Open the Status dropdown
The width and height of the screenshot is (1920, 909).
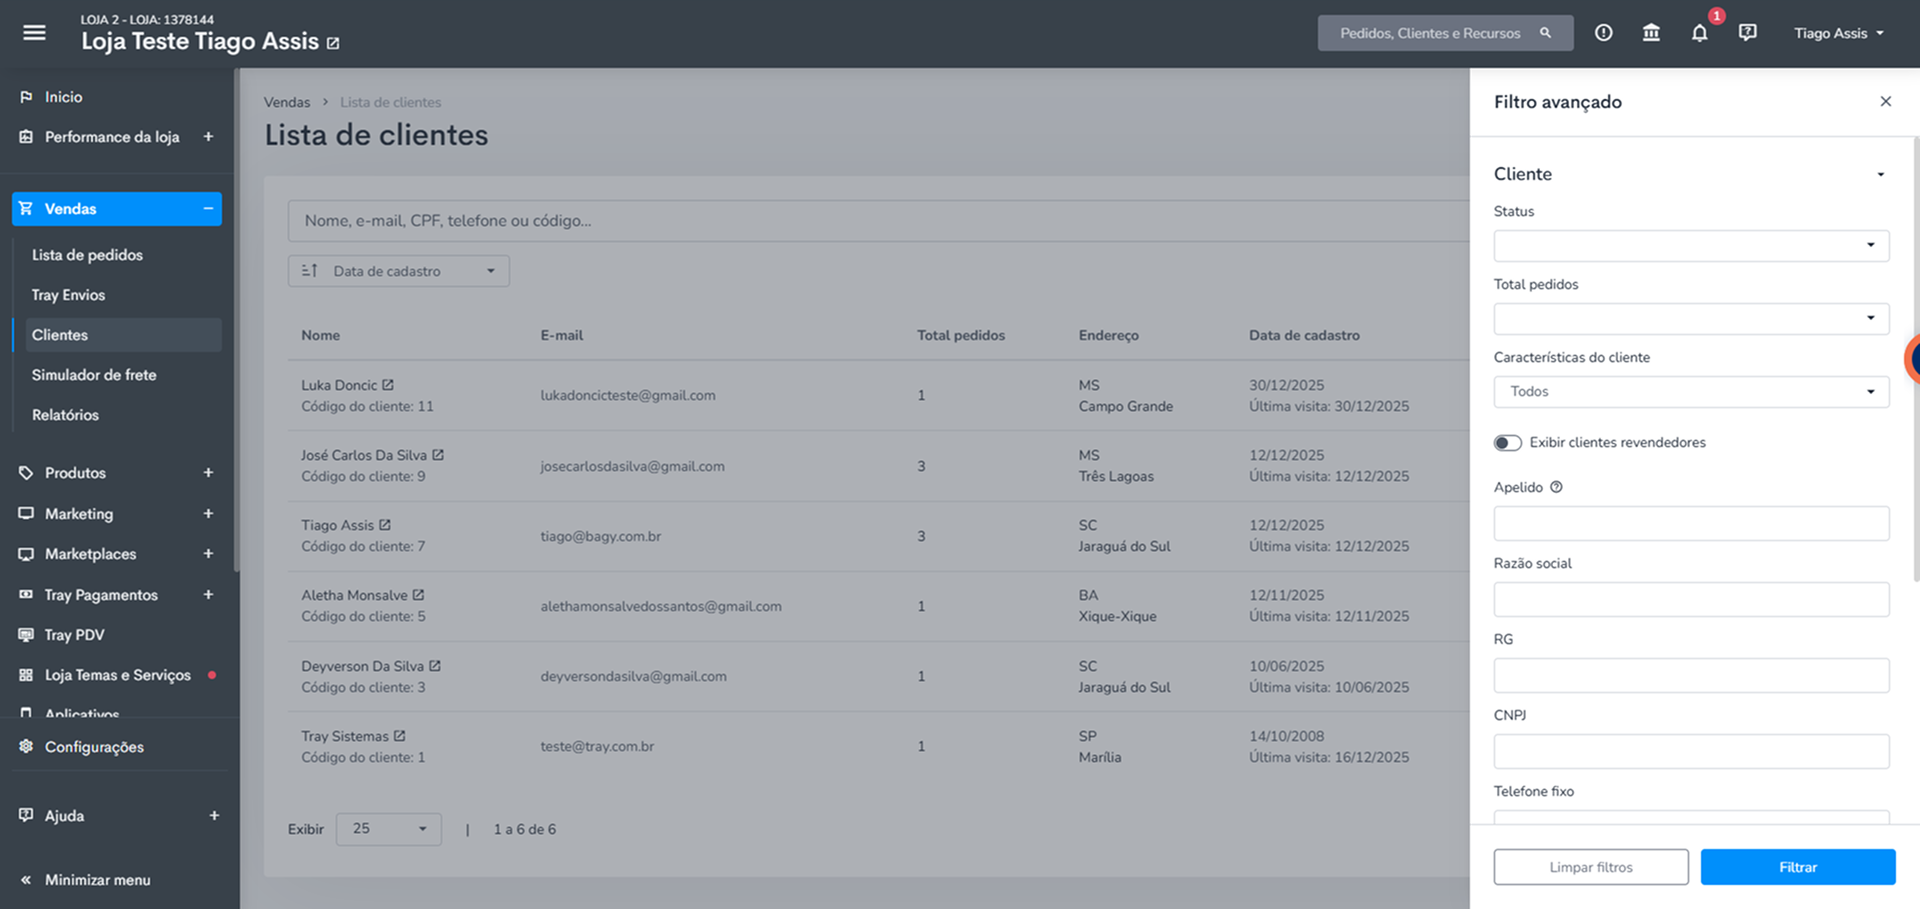click(x=1691, y=246)
